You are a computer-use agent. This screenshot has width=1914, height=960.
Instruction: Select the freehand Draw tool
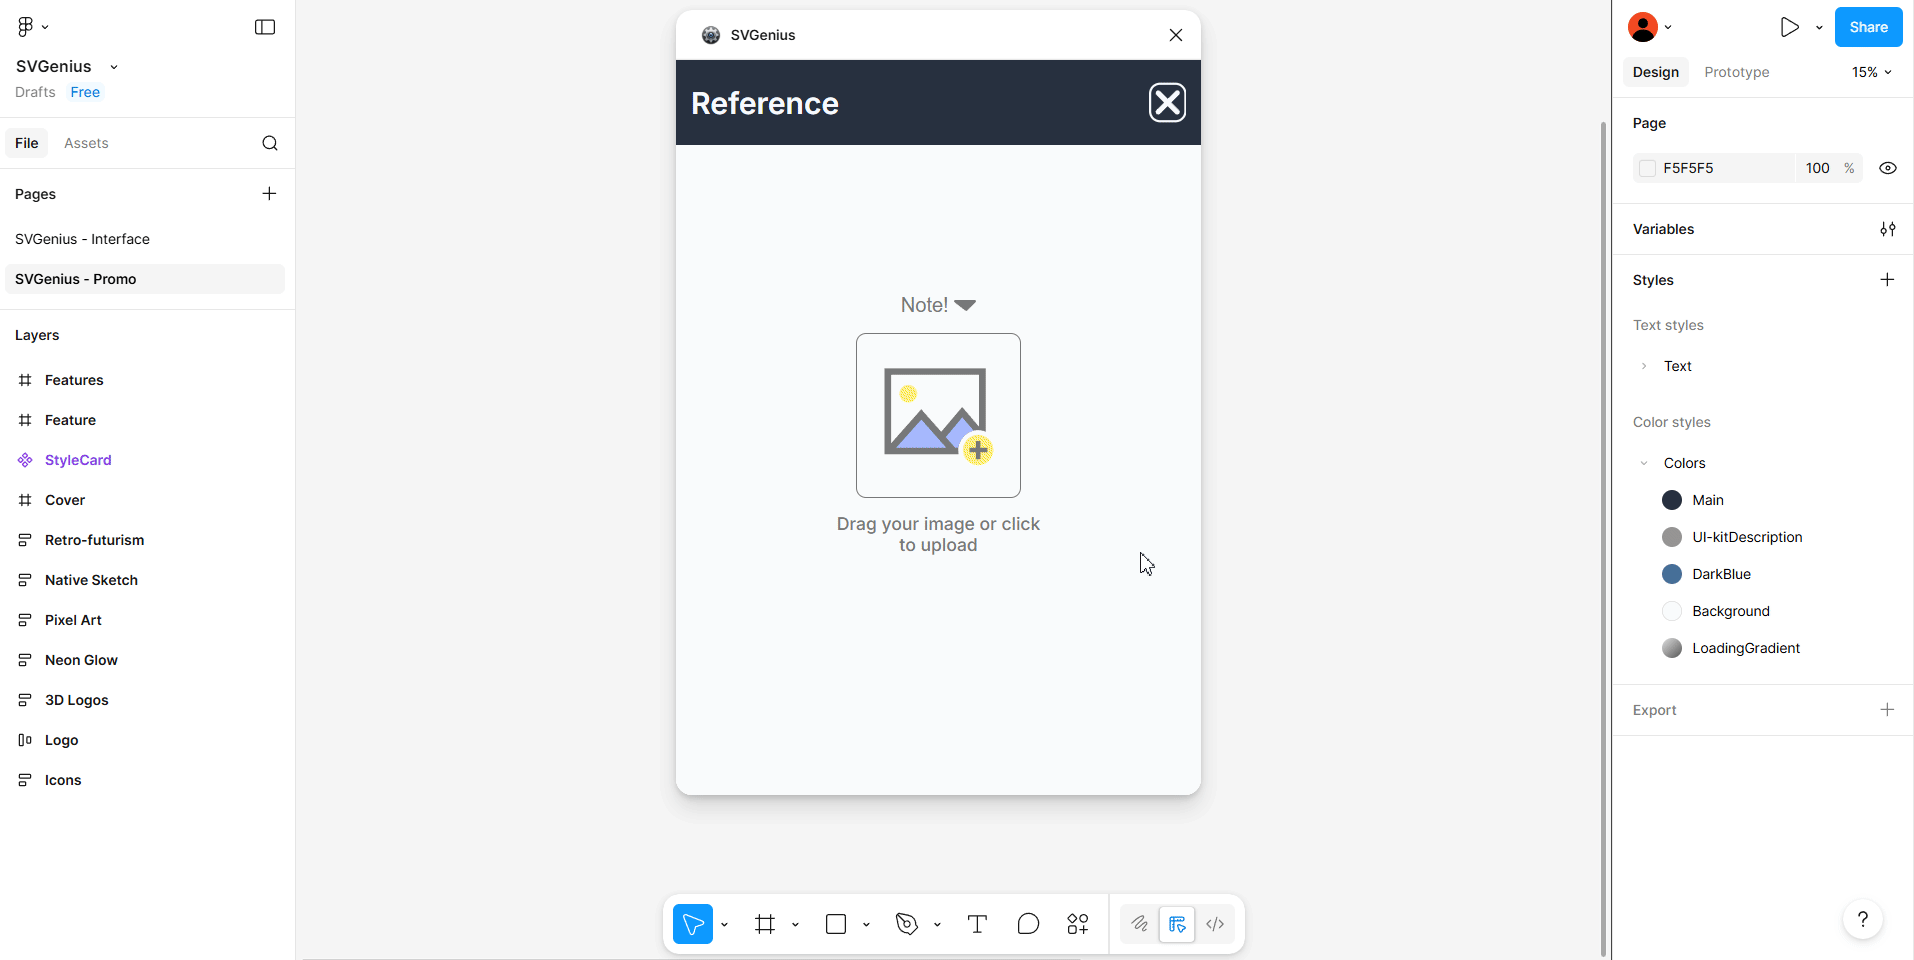click(1139, 924)
